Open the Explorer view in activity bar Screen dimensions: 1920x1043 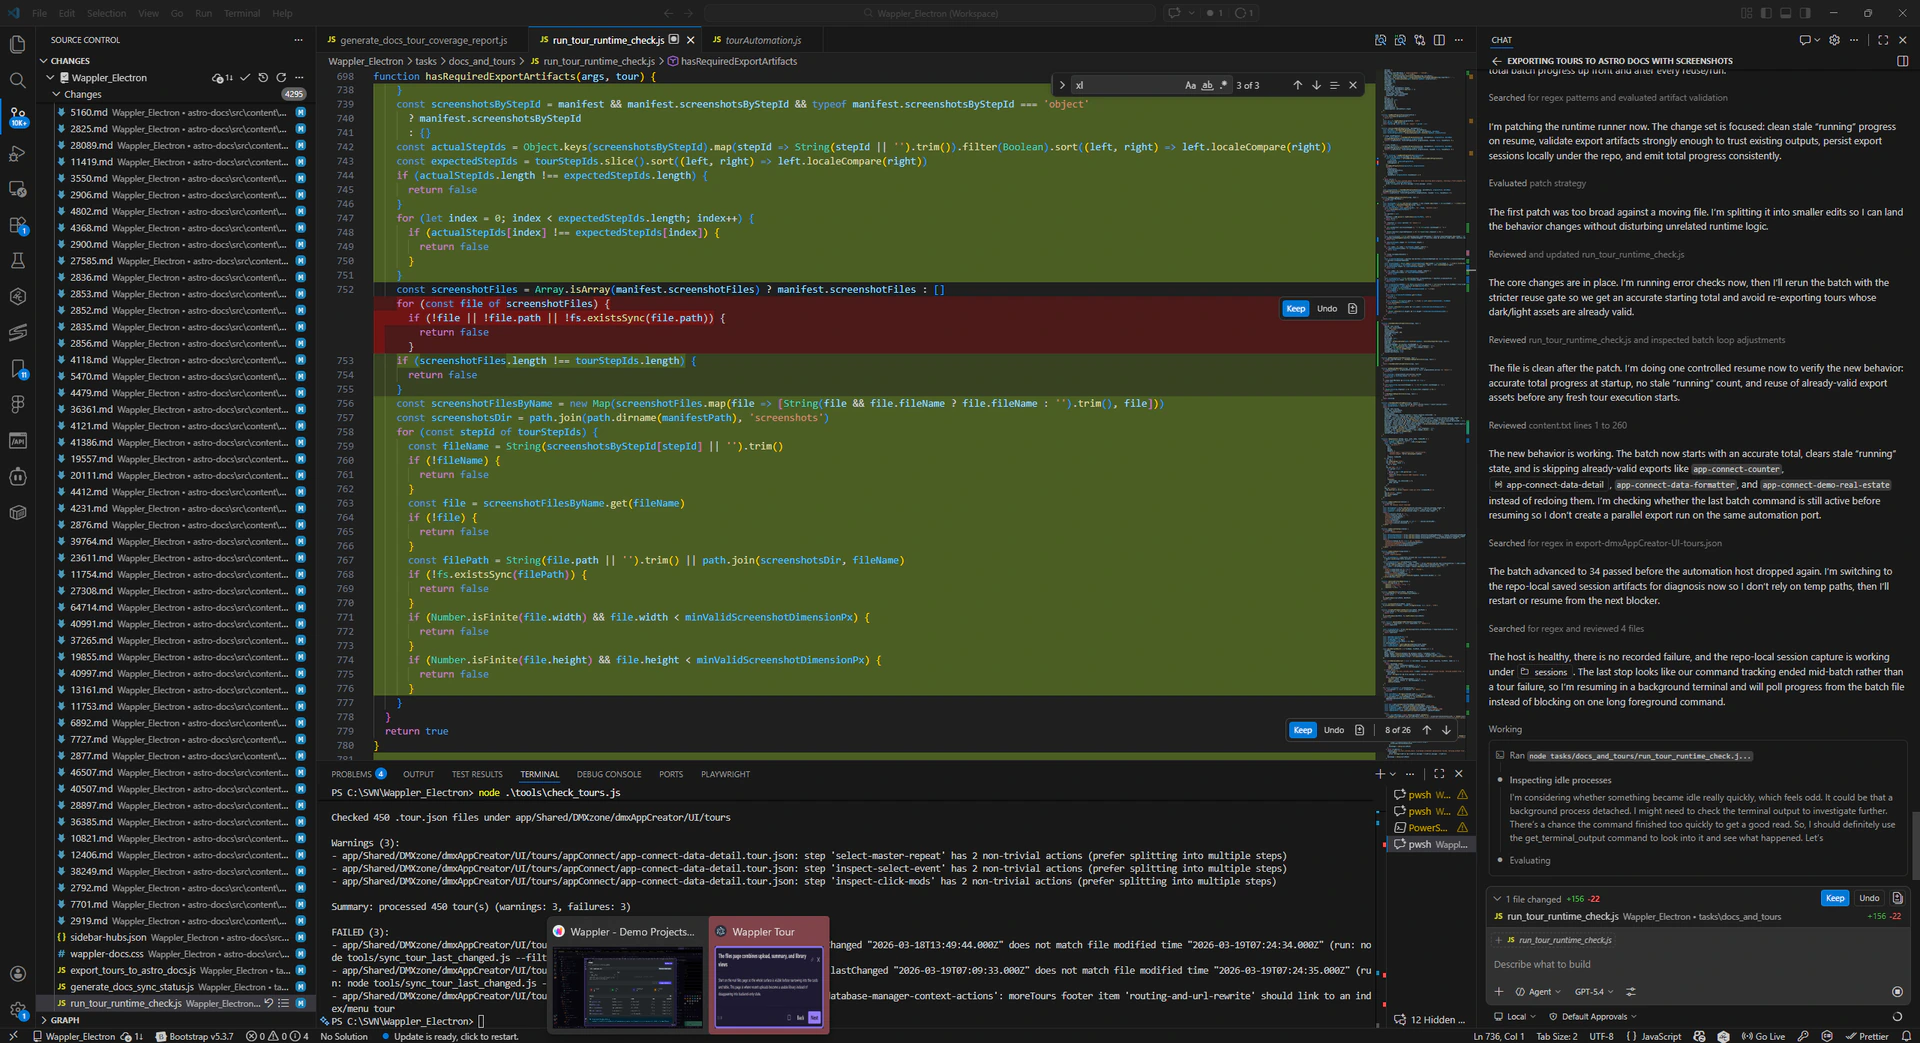[17, 44]
